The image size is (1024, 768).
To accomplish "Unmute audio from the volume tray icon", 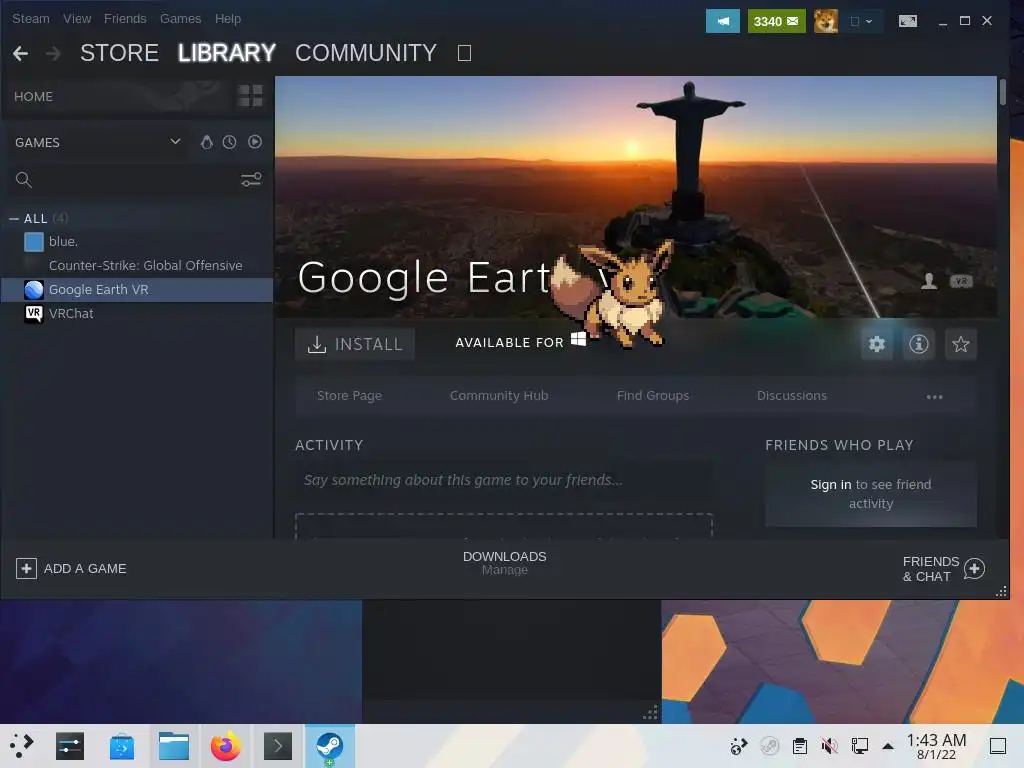I will [x=829, y=746].
